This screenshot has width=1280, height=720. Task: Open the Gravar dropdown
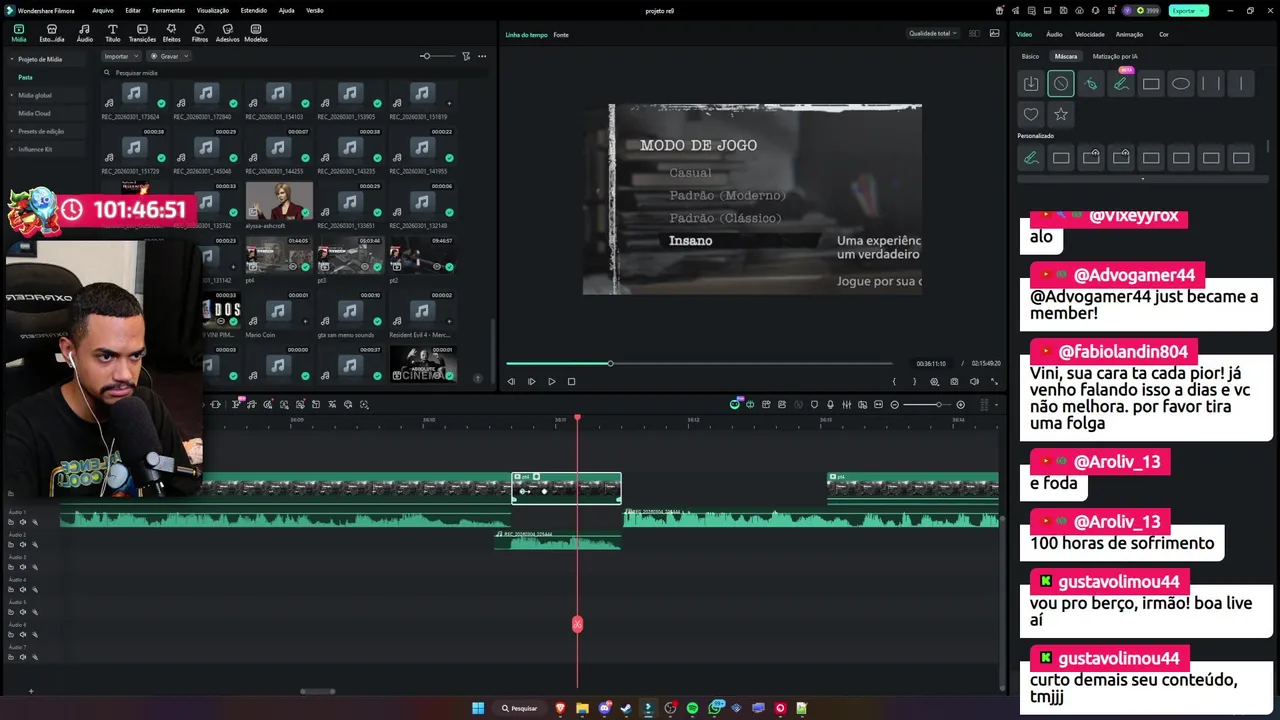169,56
